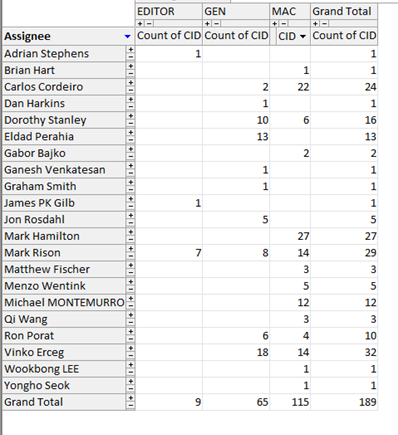Select Mark Hamilton MAC count cell 27

tap(290, 236)
